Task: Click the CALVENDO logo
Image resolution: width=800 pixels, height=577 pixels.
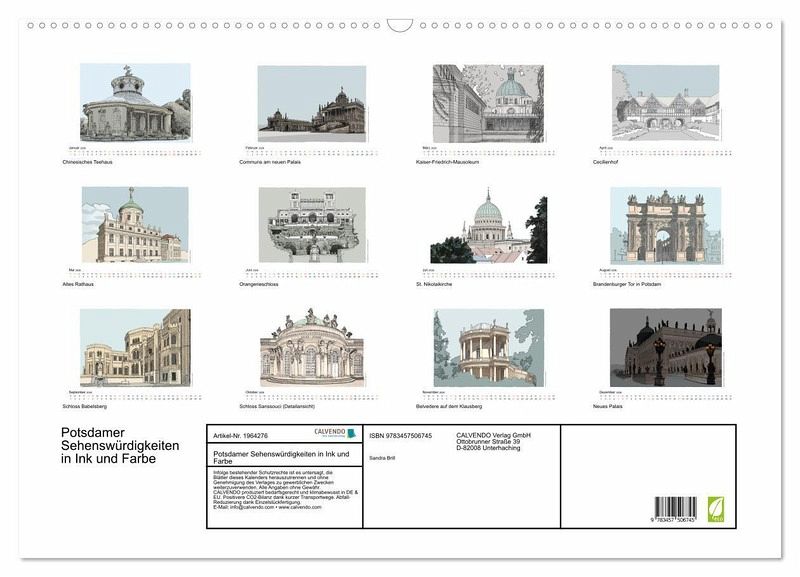Action: [x=336, y=433]
